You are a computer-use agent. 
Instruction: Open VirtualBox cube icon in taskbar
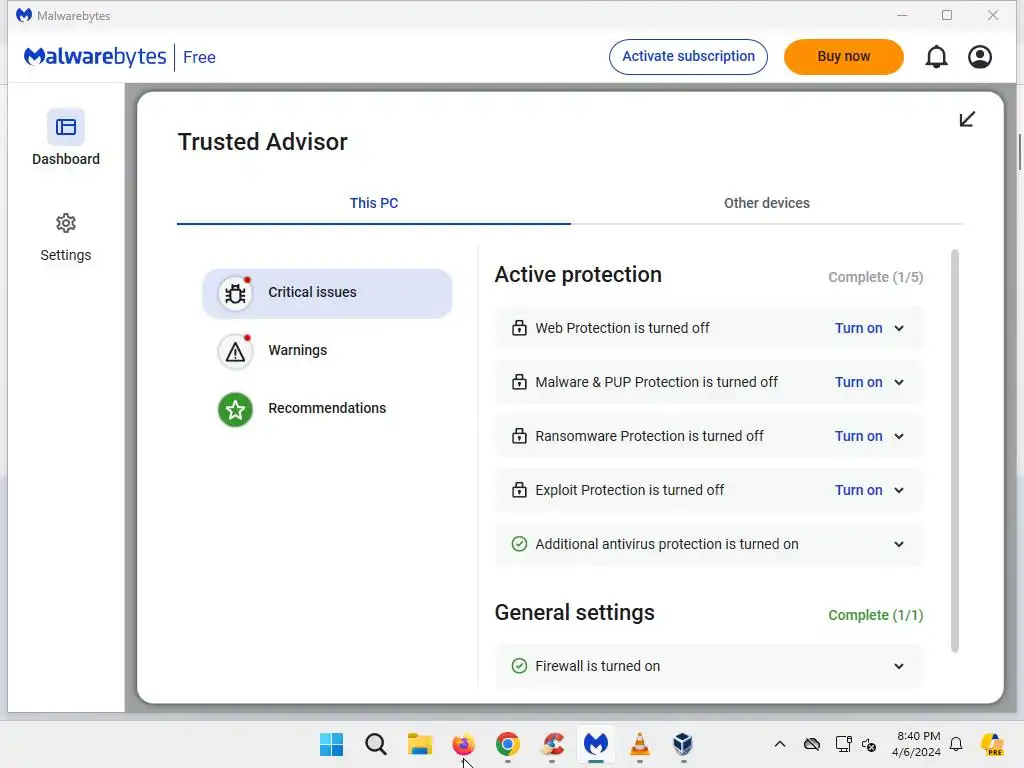point(683,744)
